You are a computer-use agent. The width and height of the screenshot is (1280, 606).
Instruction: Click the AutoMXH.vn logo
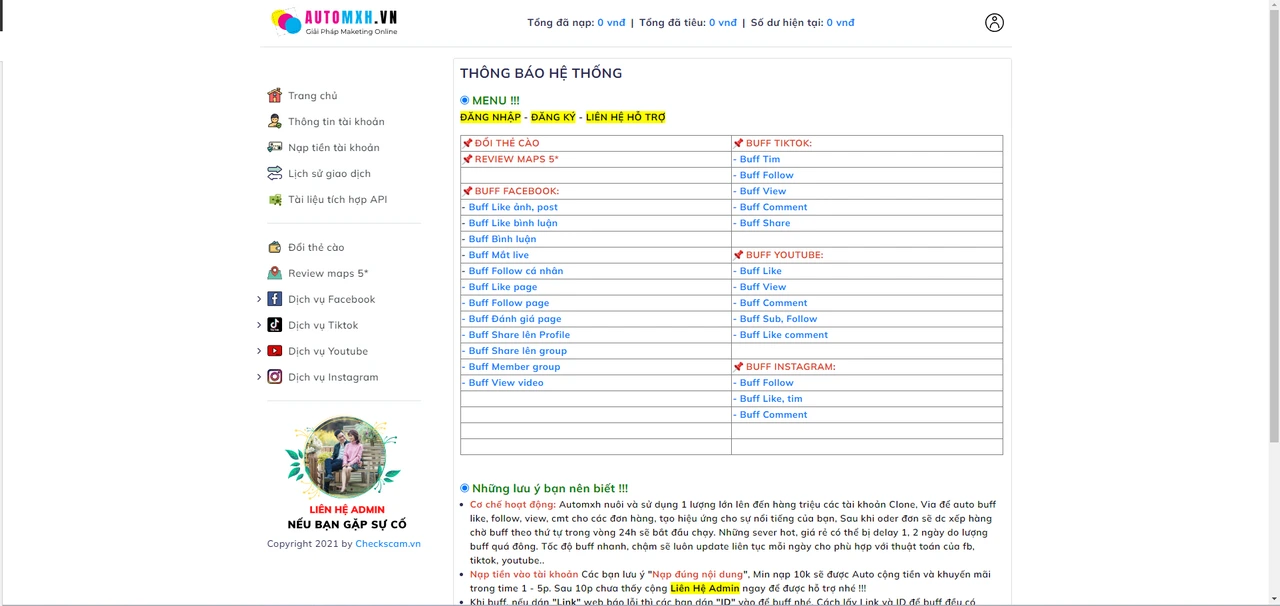334,22
